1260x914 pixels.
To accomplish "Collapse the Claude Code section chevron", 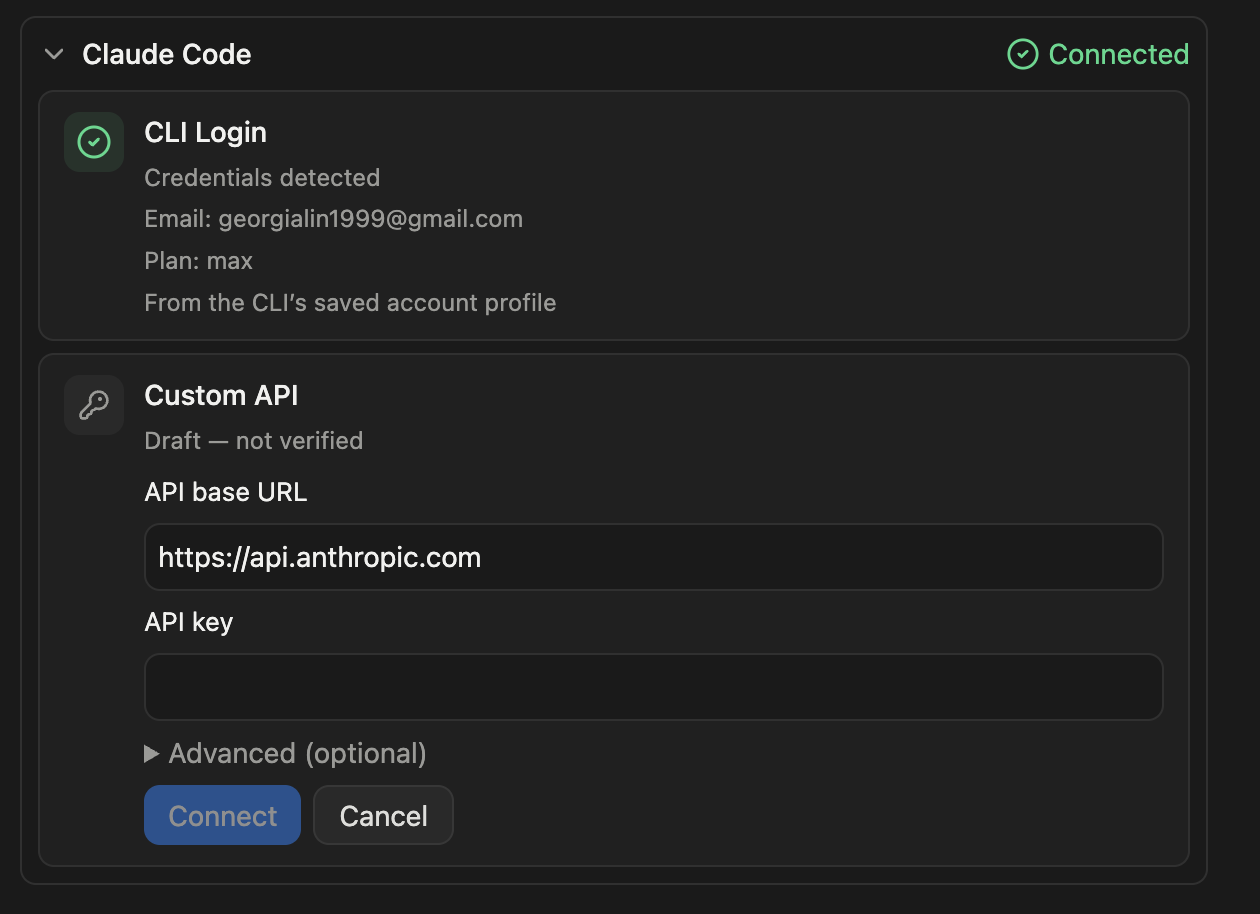I will tap(54, 54).
